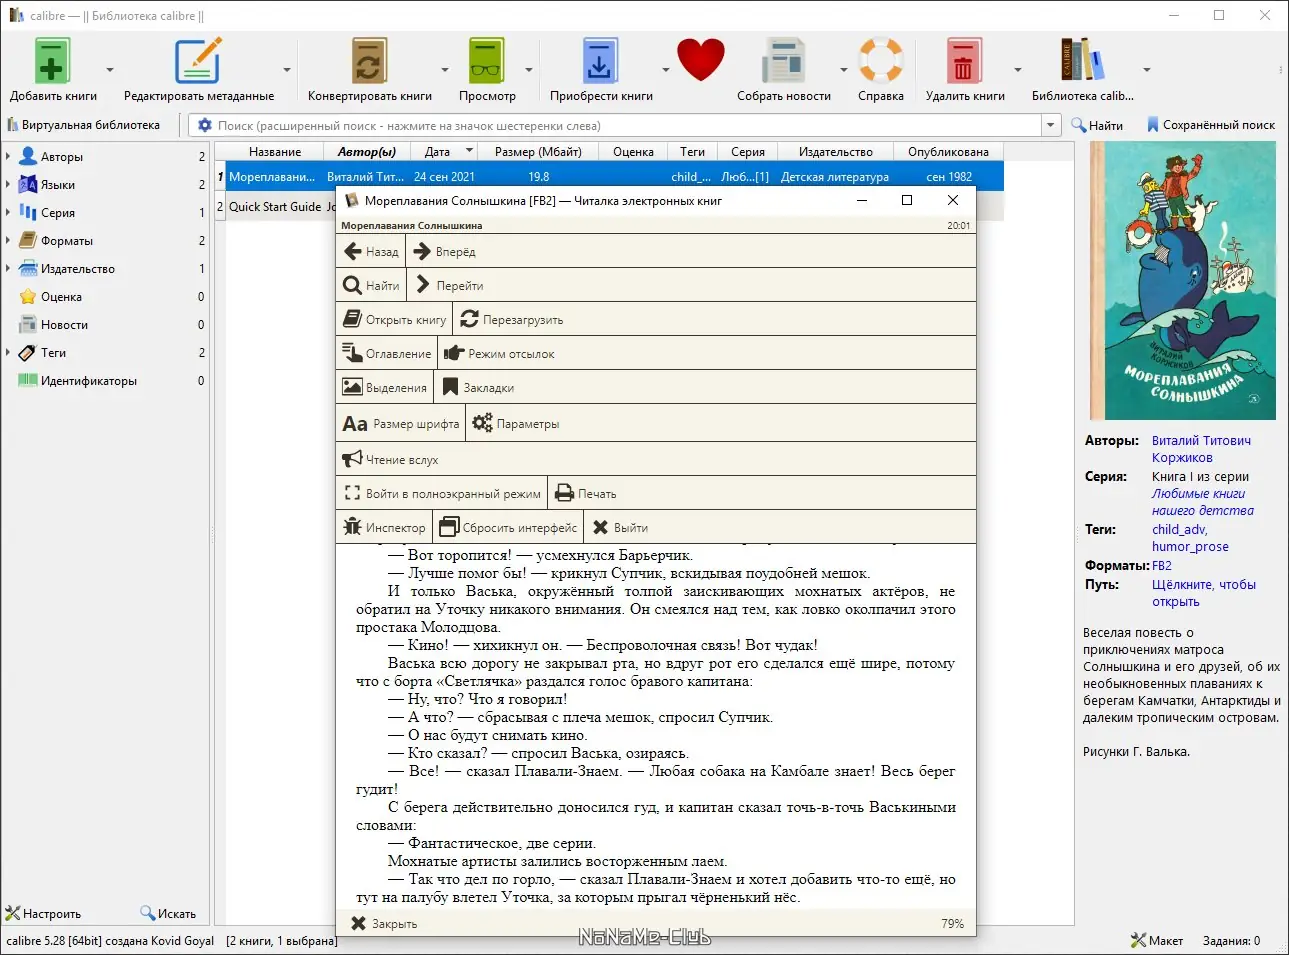Open the Inspector in the viewer
Viewport: 1289px width, 955px height.
[x=384, y=528]
